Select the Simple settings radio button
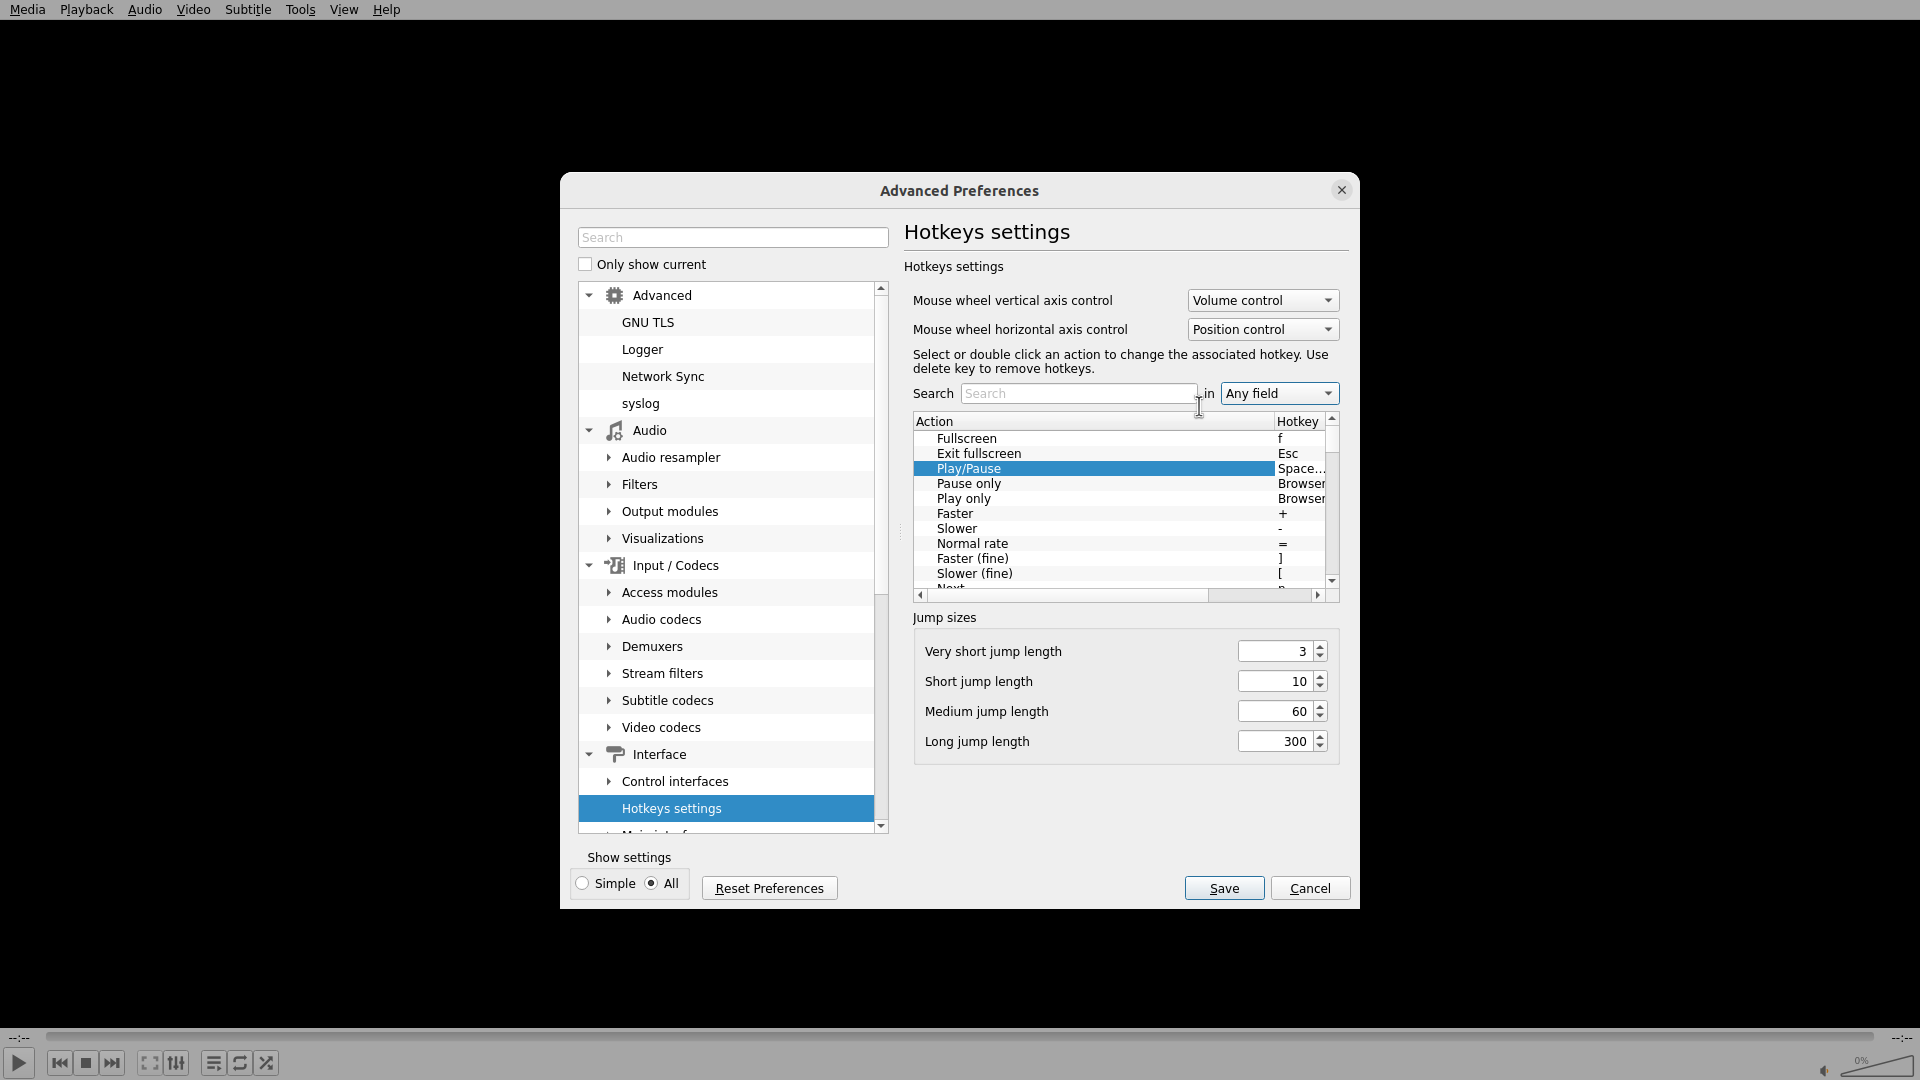The image size is (1920, 1080). (582, 884)
